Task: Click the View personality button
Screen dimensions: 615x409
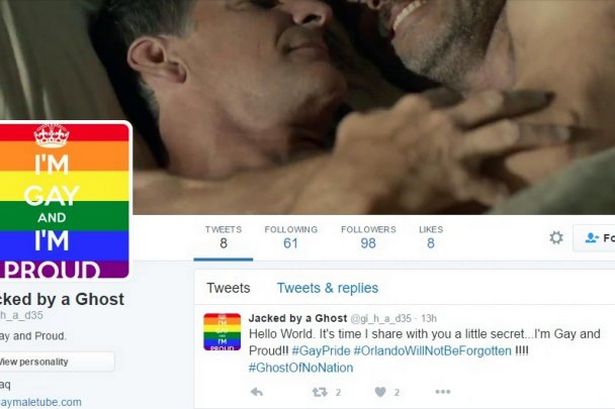Action: click(55, 362)
